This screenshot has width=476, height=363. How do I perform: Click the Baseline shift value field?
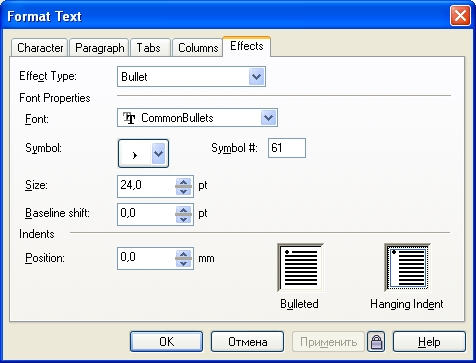tap(146, 214)
